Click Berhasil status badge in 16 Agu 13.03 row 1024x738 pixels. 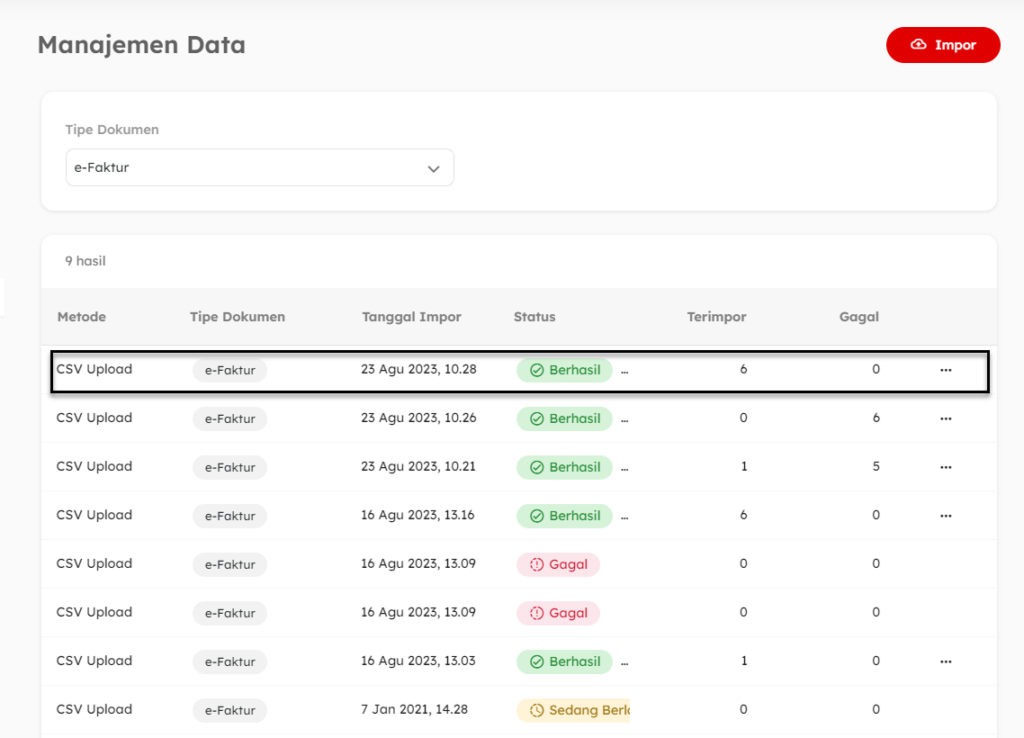564,662
